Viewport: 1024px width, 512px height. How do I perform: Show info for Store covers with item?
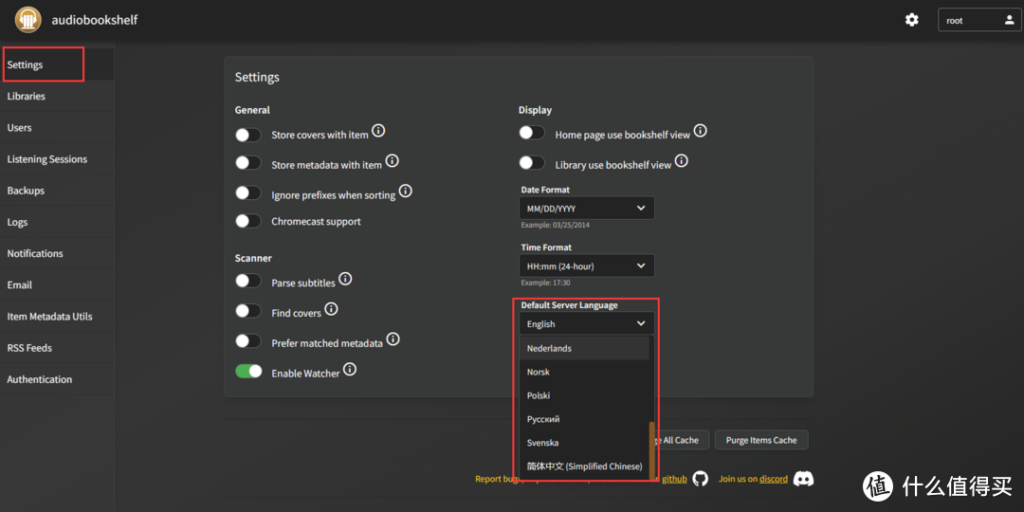[379, 132]
